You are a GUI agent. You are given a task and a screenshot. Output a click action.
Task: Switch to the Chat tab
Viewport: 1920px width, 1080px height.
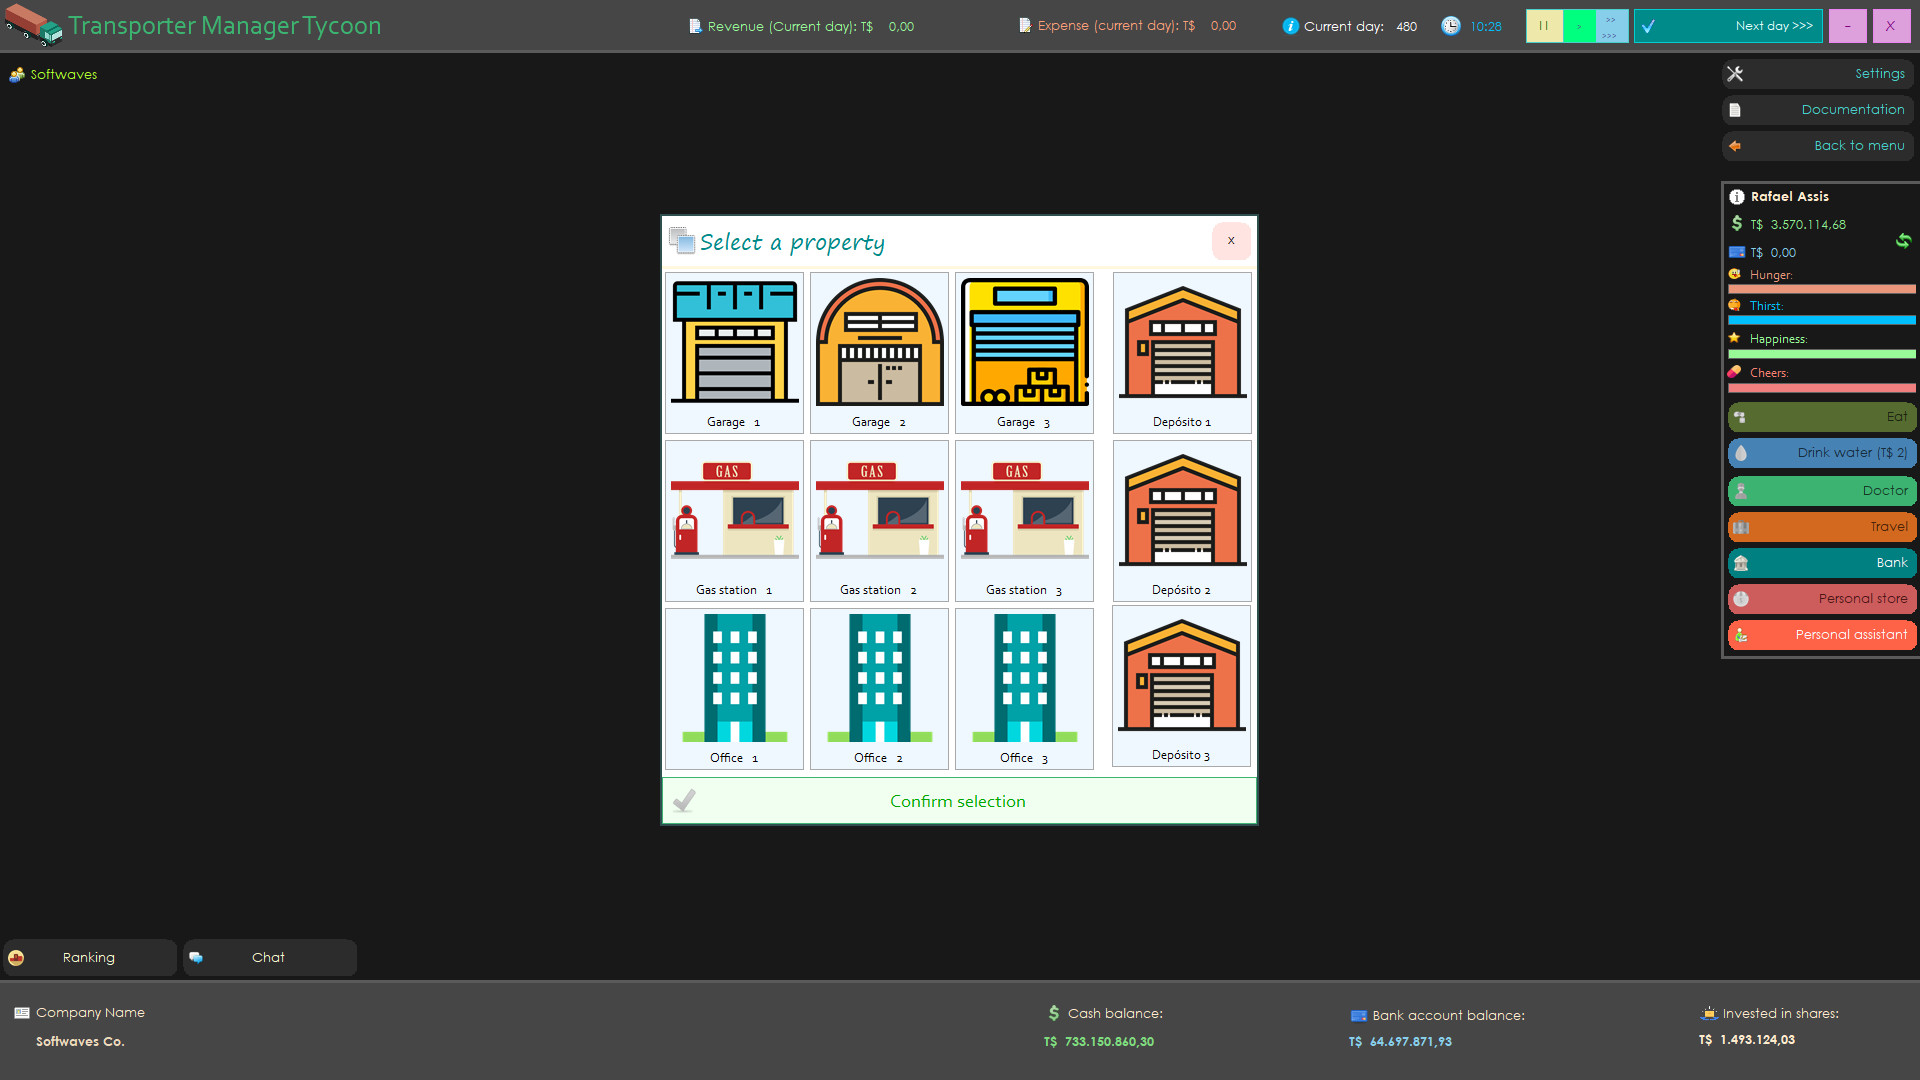click(x=268, y=957)
